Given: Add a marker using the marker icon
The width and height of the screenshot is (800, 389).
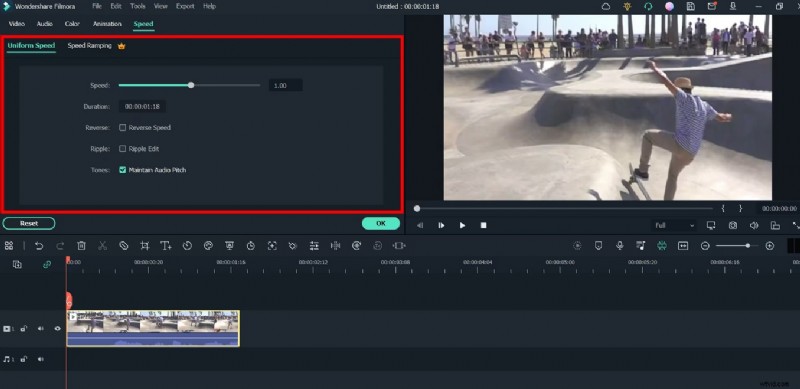Looking at the screenshot, I should point(598,246).
